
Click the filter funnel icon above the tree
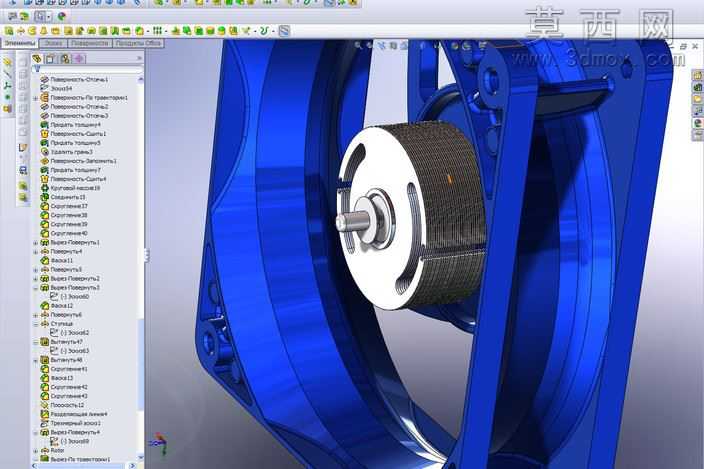37,69
